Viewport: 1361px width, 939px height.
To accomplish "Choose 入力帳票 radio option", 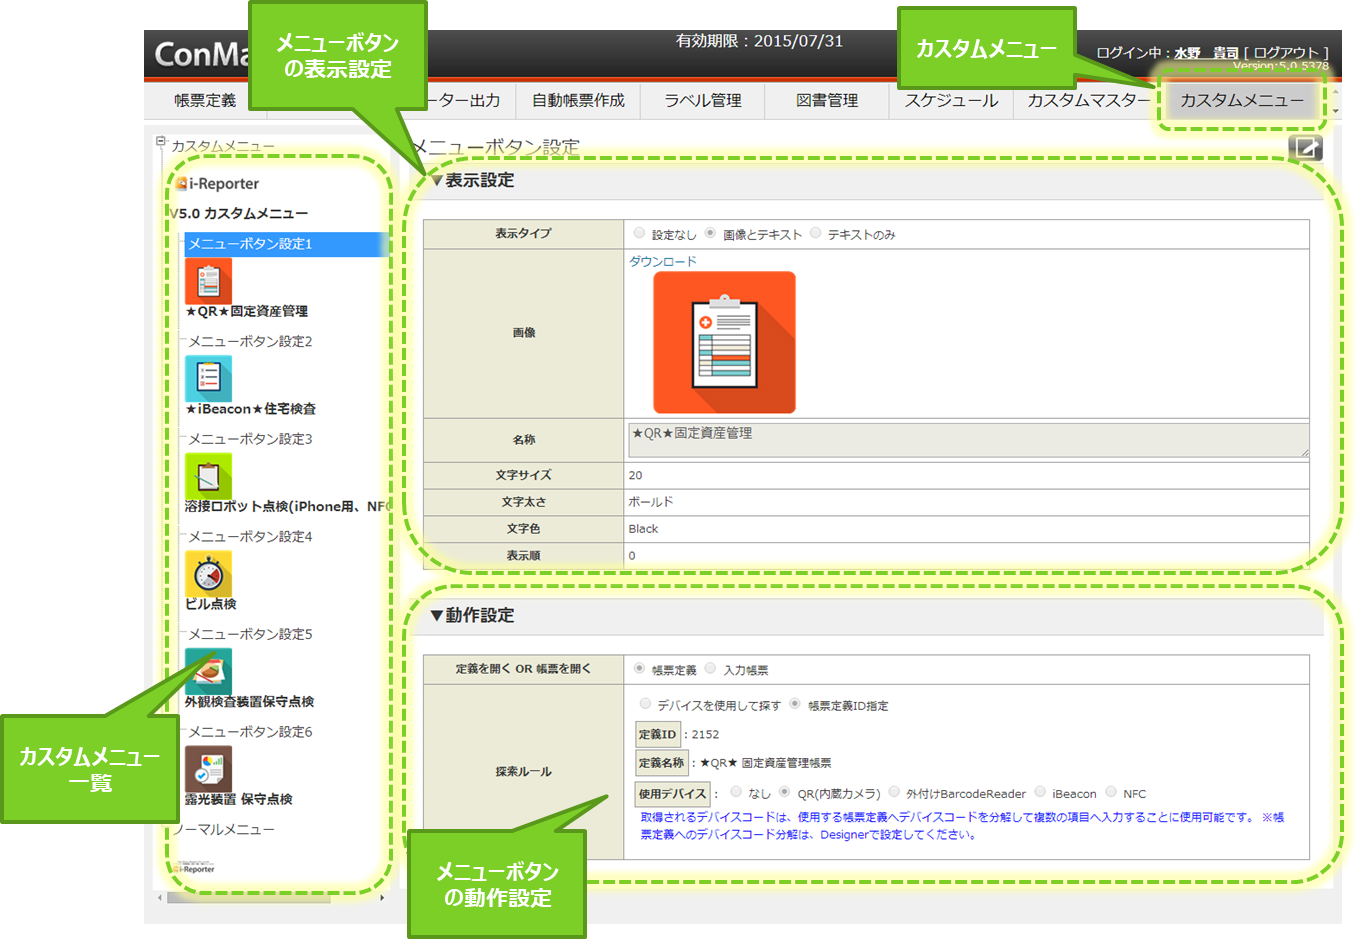I will coord(711,669).
